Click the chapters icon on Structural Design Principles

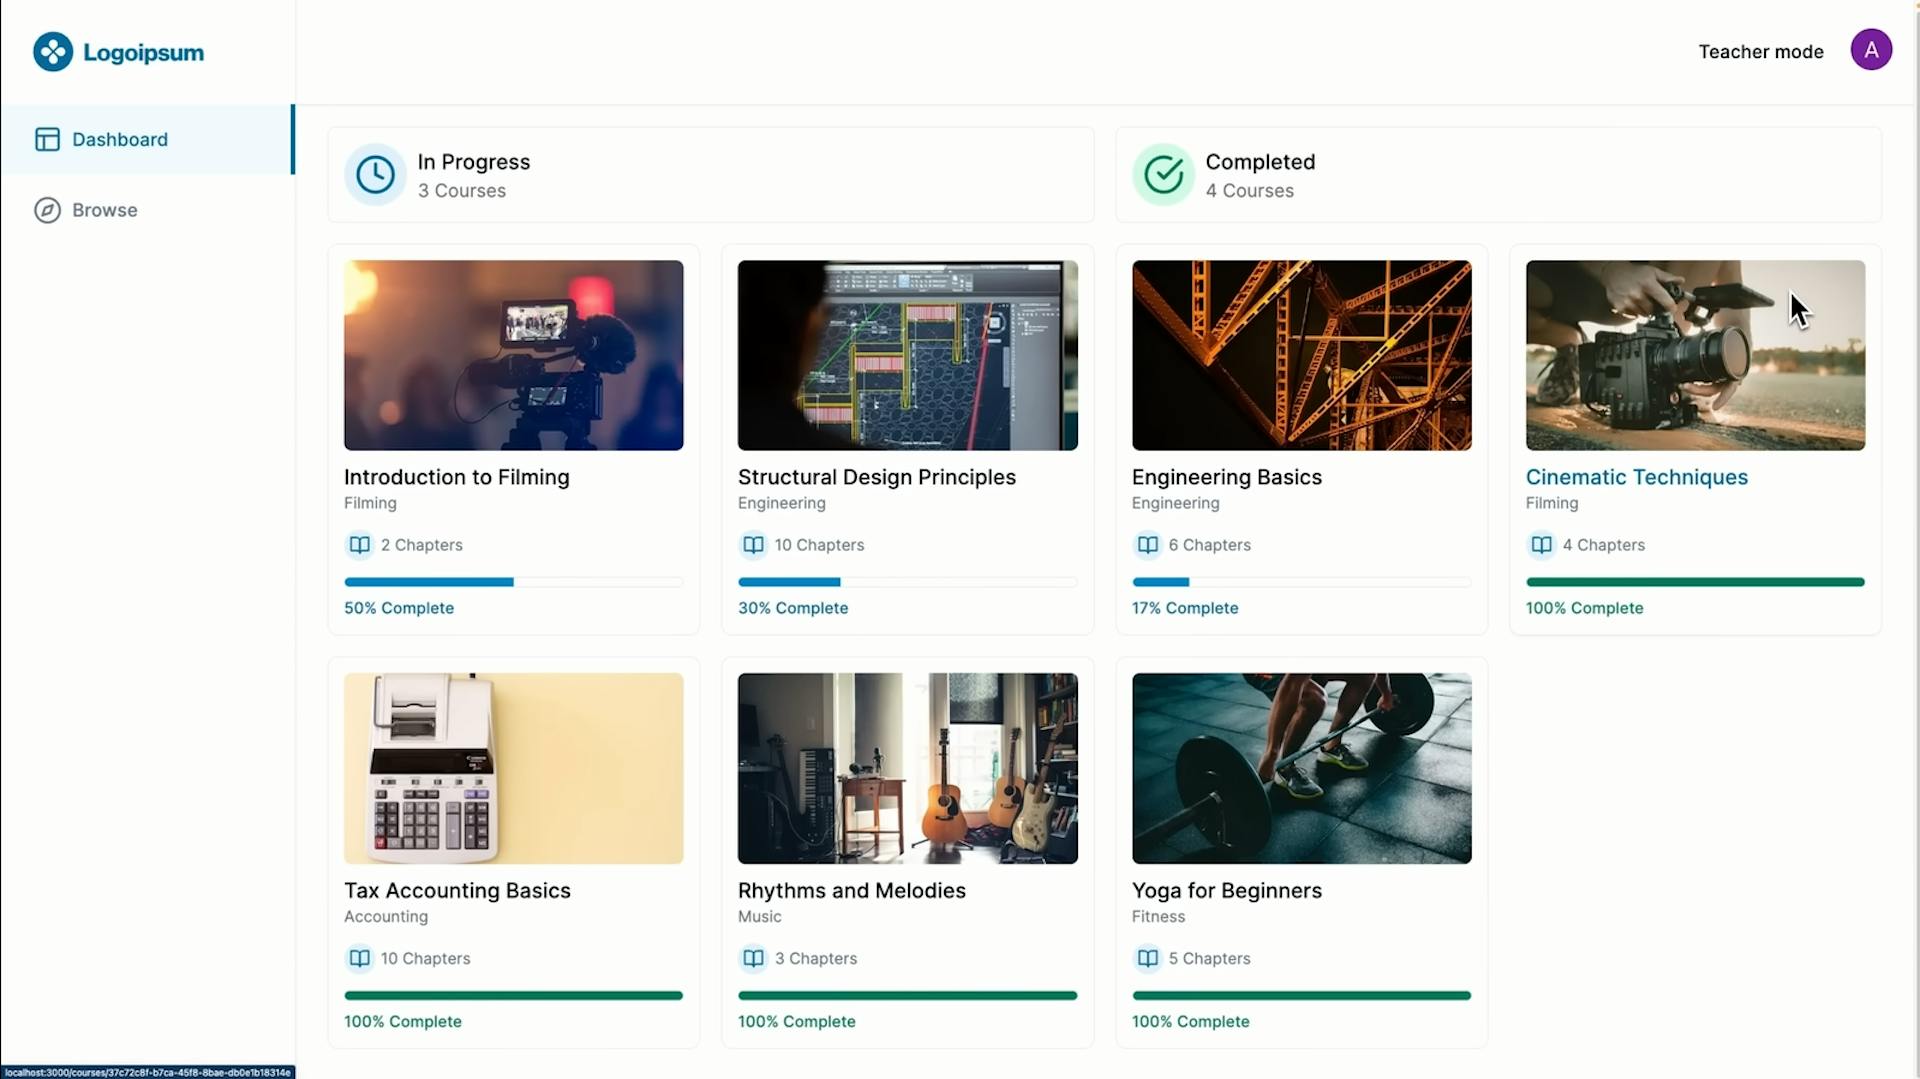(752, 545)
